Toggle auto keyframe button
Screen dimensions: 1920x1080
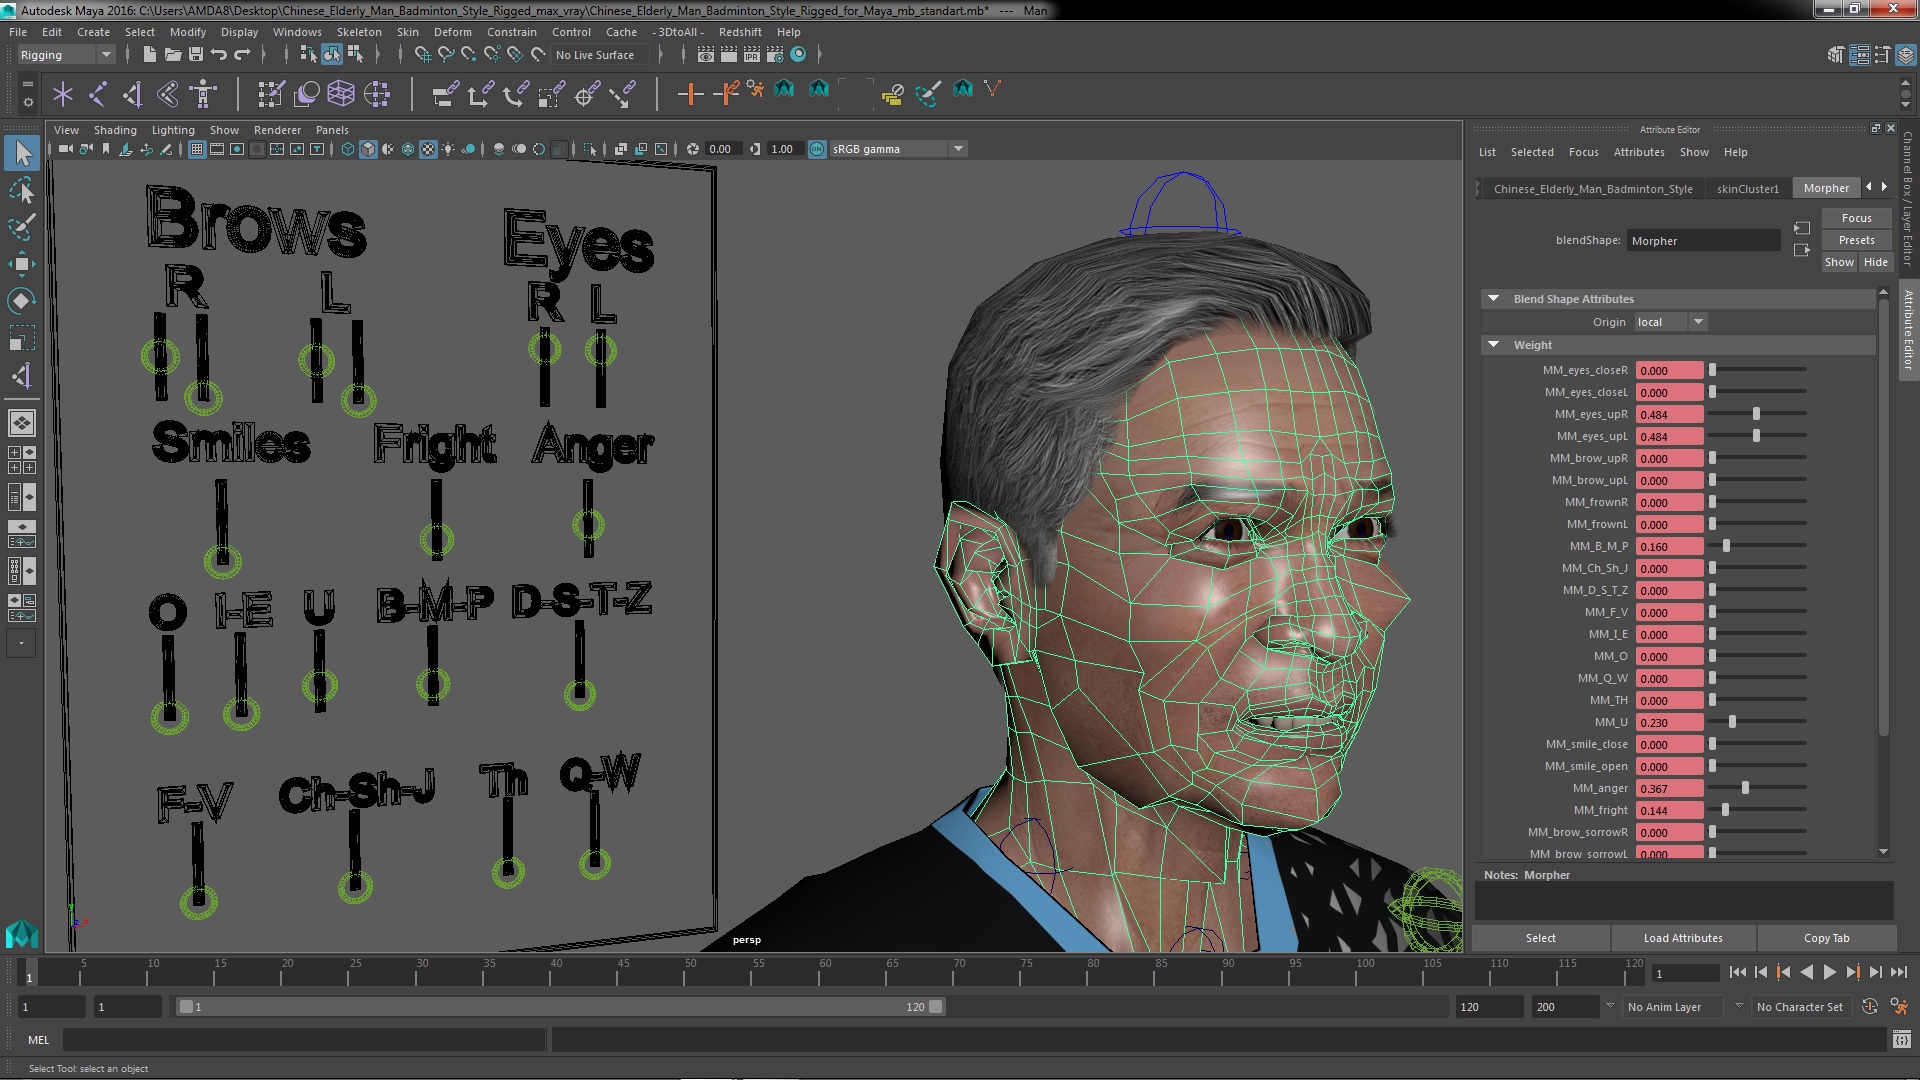click(x=1869, y=1007)
